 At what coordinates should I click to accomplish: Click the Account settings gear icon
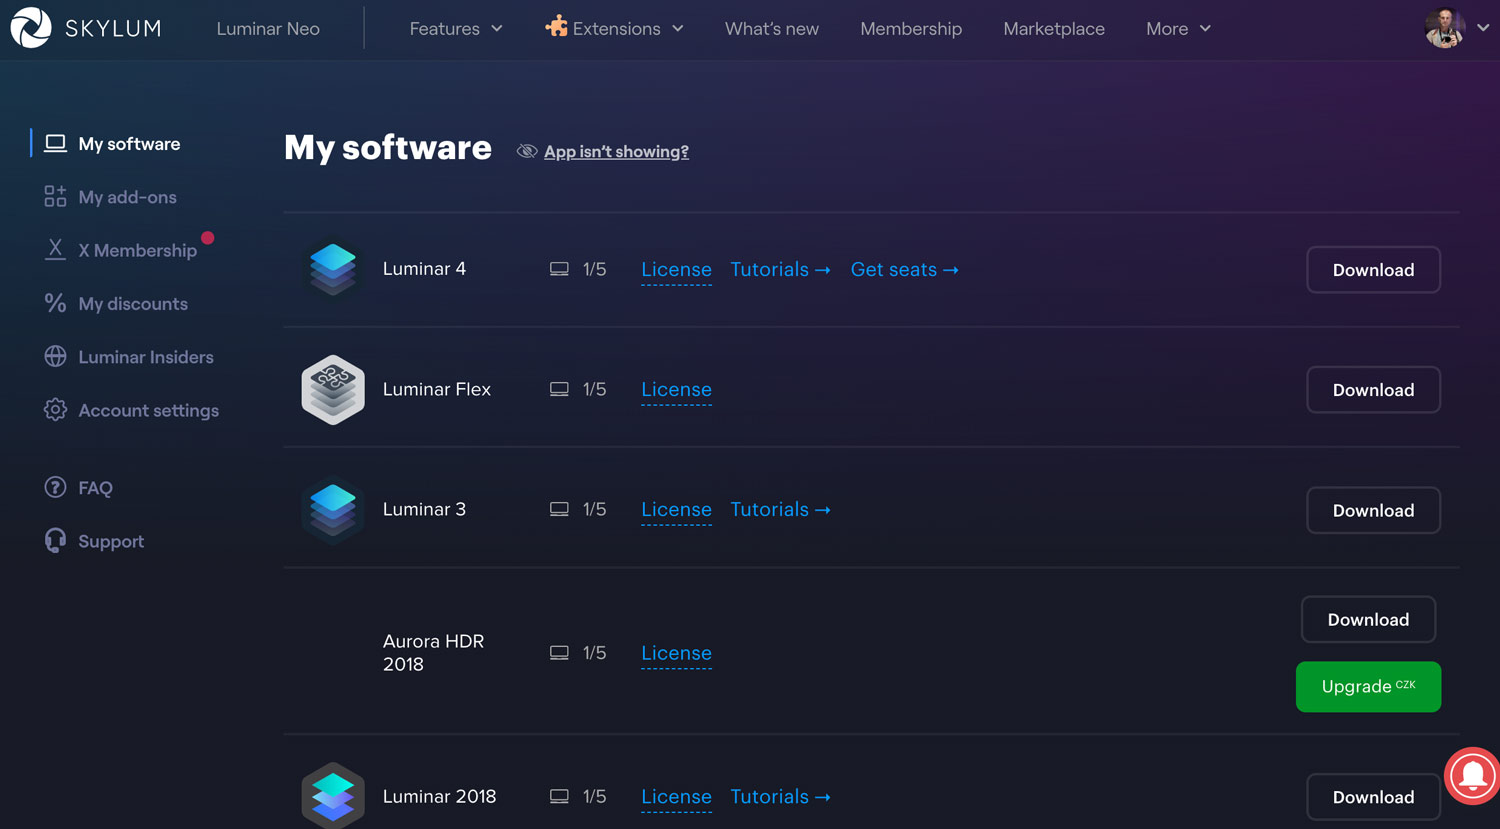55,410
